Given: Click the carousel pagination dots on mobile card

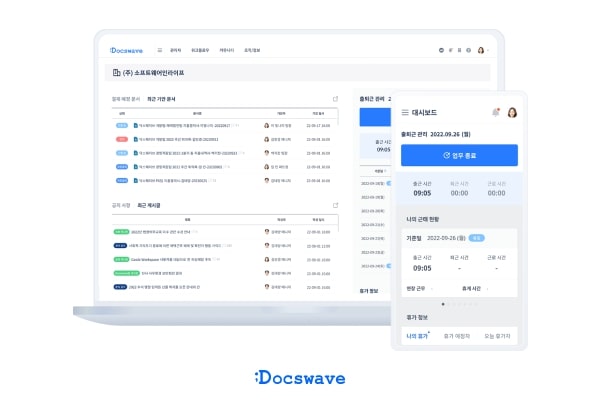Looking at the screenshot, I should (x=459, y=303).
